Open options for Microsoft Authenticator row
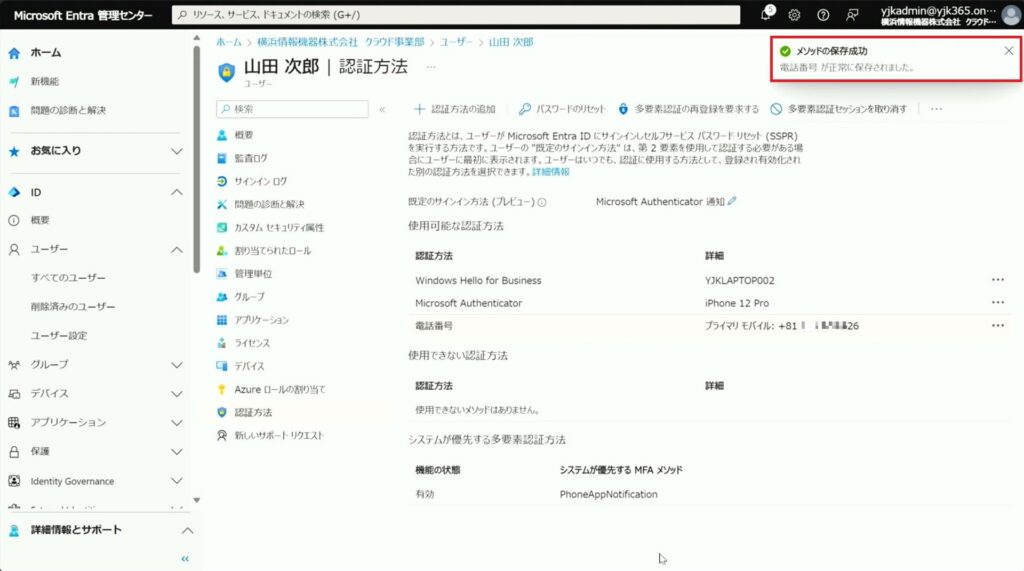This screenshot has height=571, width=1024. pos(997,302)
